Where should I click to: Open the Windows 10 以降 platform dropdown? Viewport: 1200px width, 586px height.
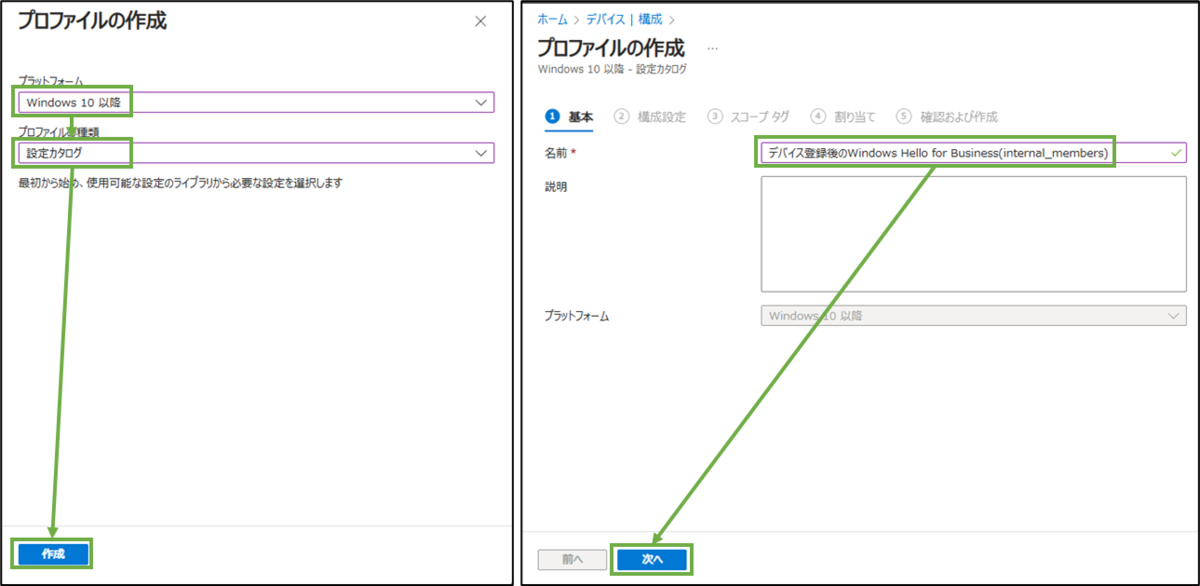point(256,102)
